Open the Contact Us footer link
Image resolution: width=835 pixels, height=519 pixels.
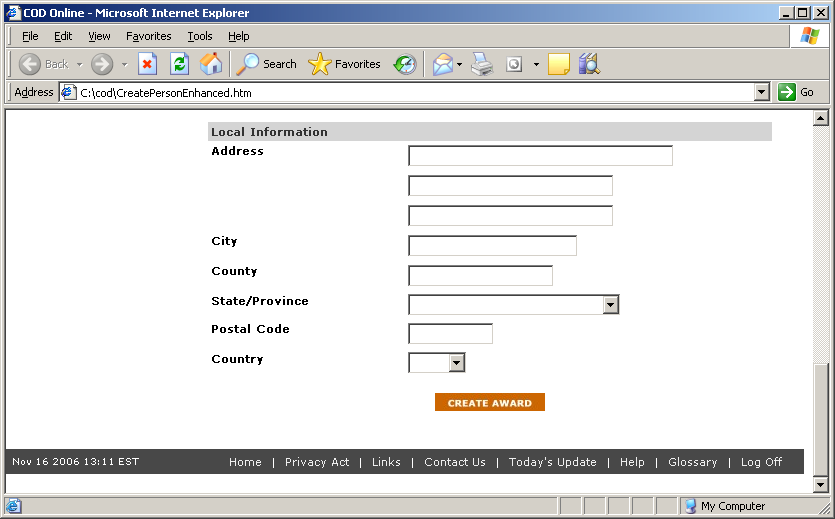click(455, 462)
